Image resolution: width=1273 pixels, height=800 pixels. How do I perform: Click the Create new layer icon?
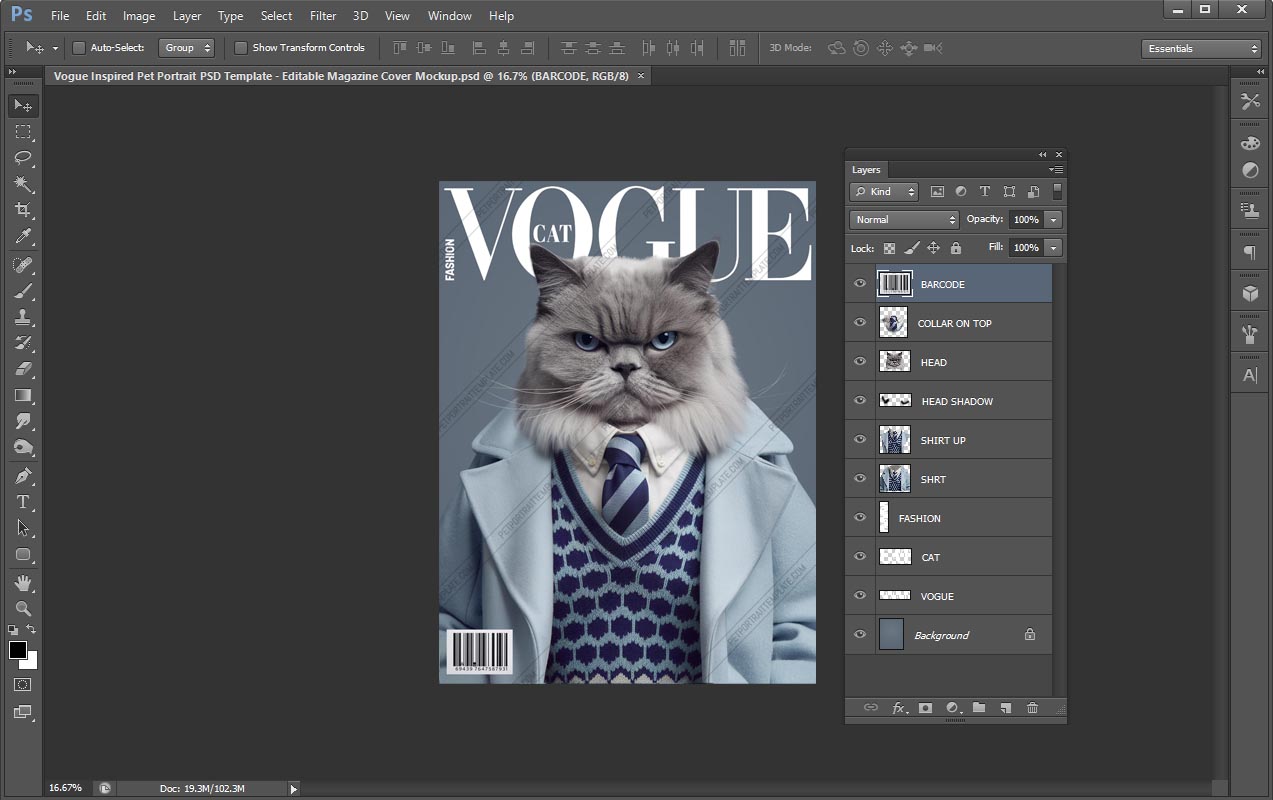(x=1006, y=708)
